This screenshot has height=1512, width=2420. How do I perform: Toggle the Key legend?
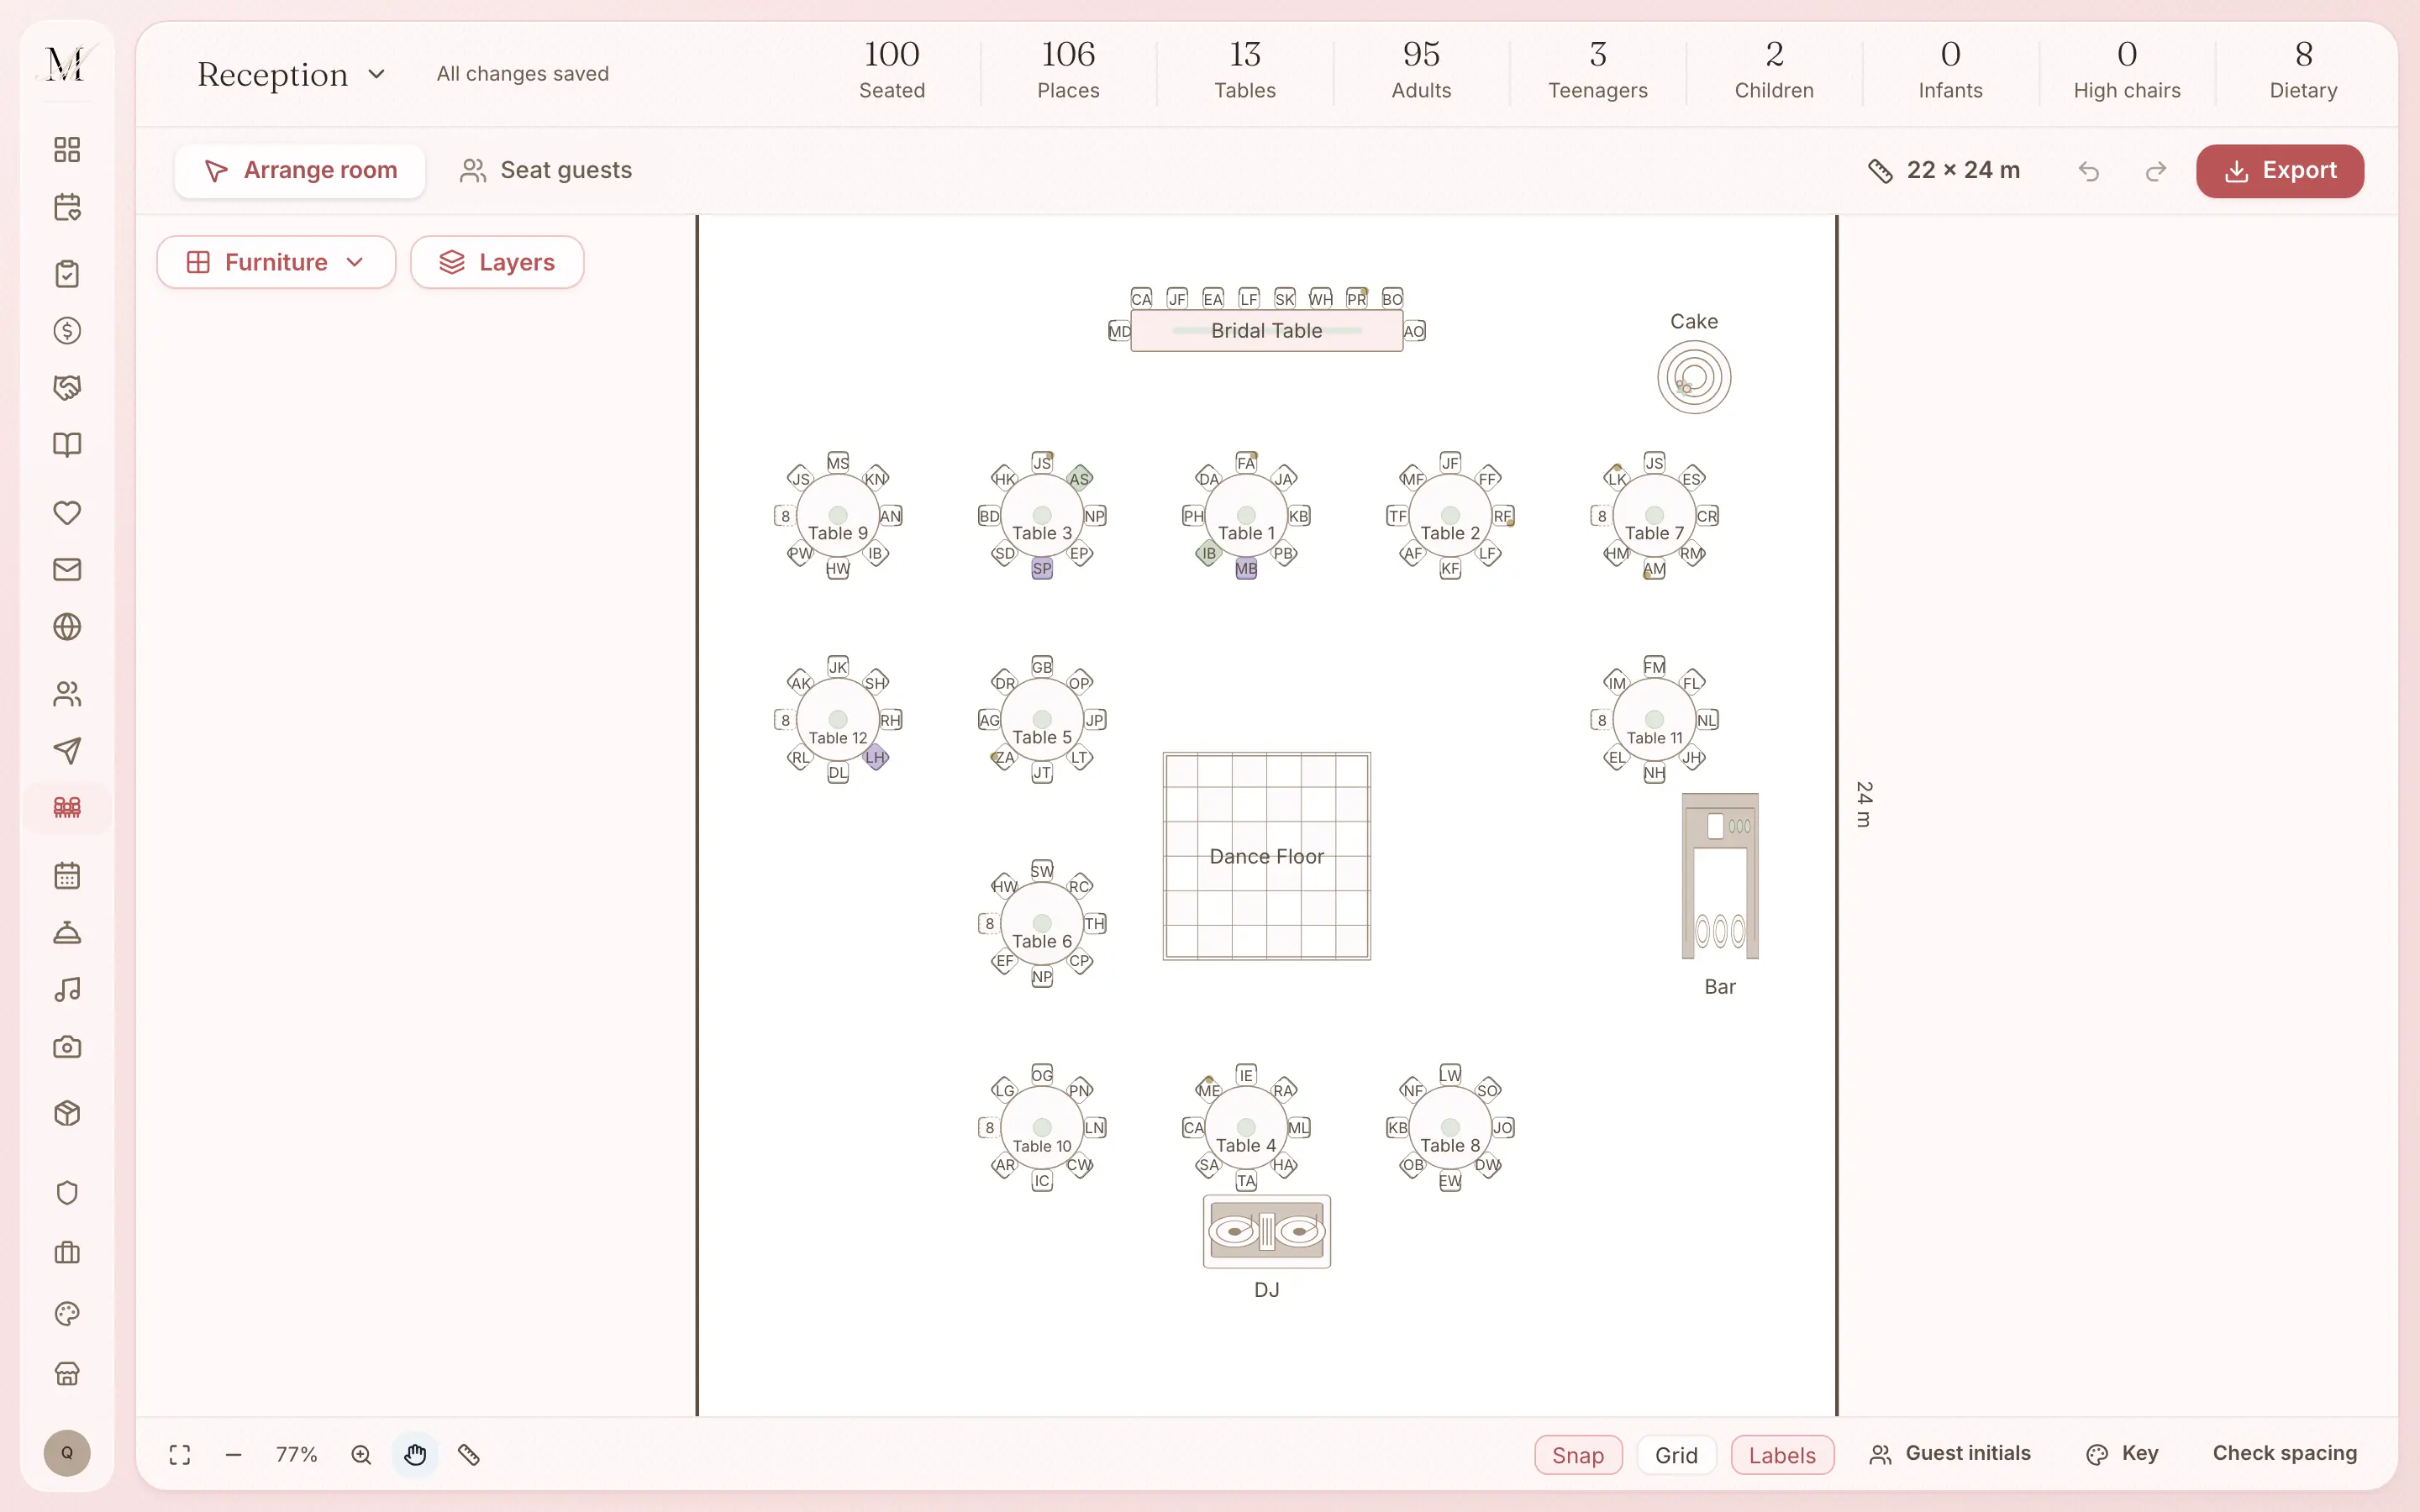(x=2122, y=1454)
